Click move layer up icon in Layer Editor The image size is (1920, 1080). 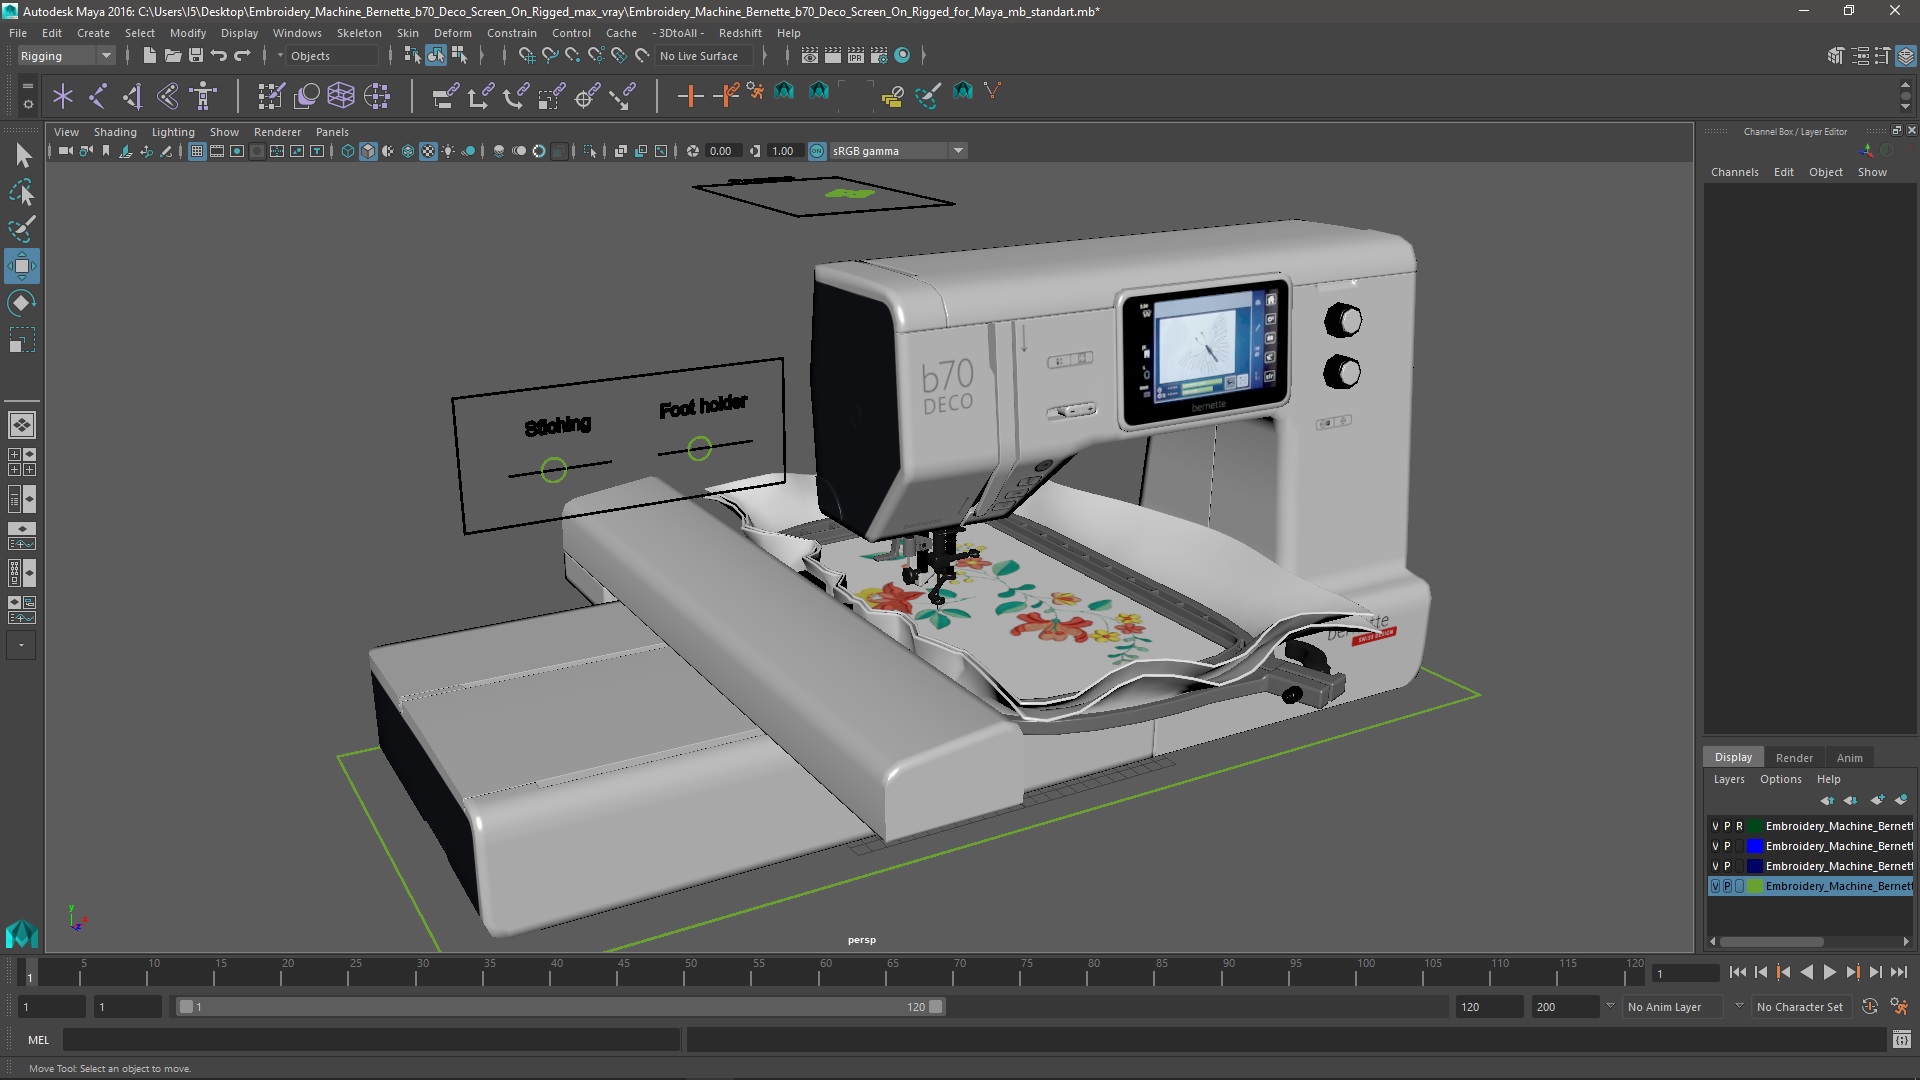point(1827,800)
